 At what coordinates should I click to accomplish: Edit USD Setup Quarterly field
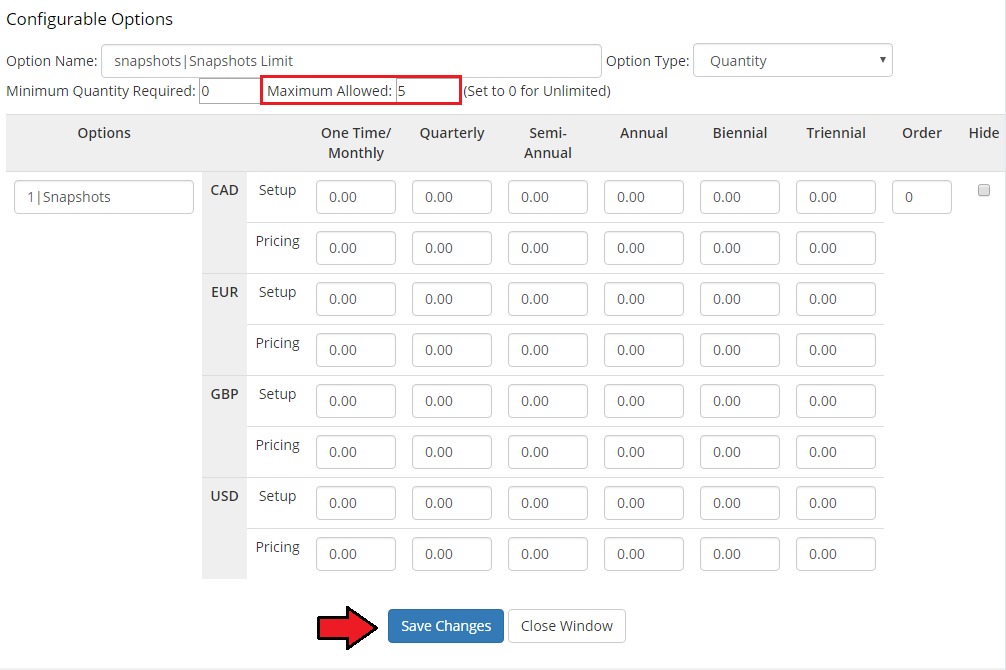[452, 503]
